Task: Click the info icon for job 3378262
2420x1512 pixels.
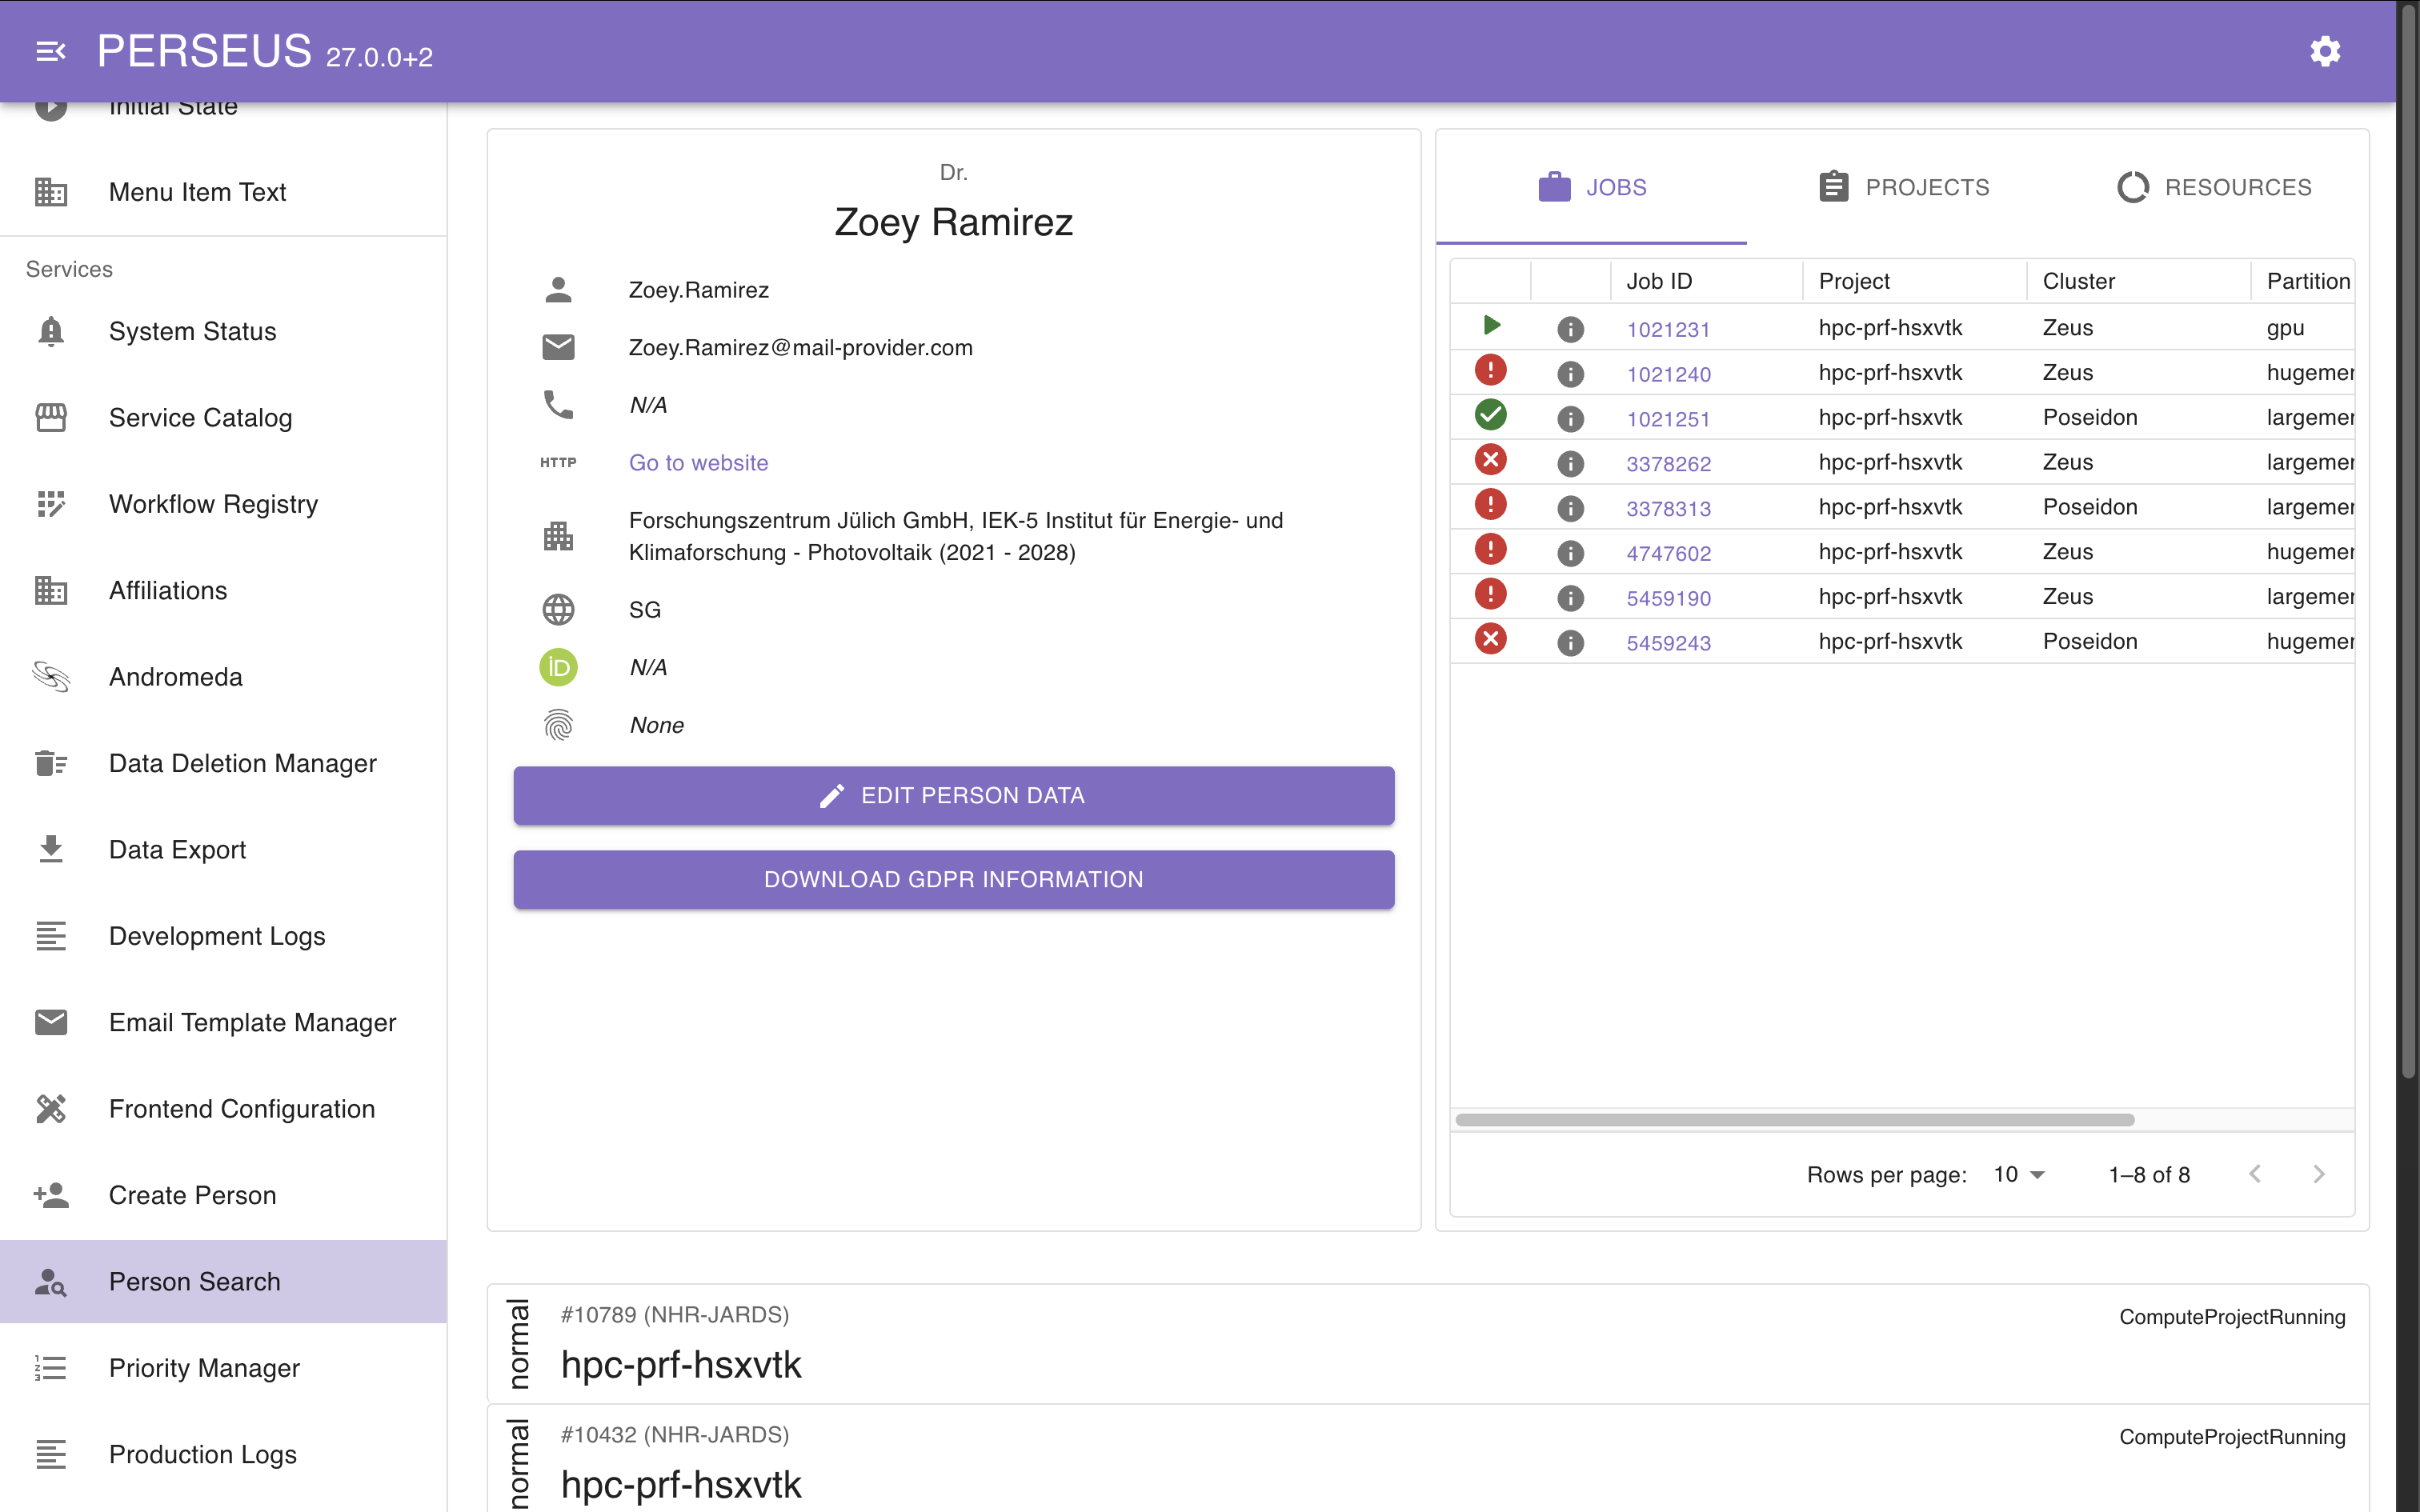Action: click(1570, 463)
